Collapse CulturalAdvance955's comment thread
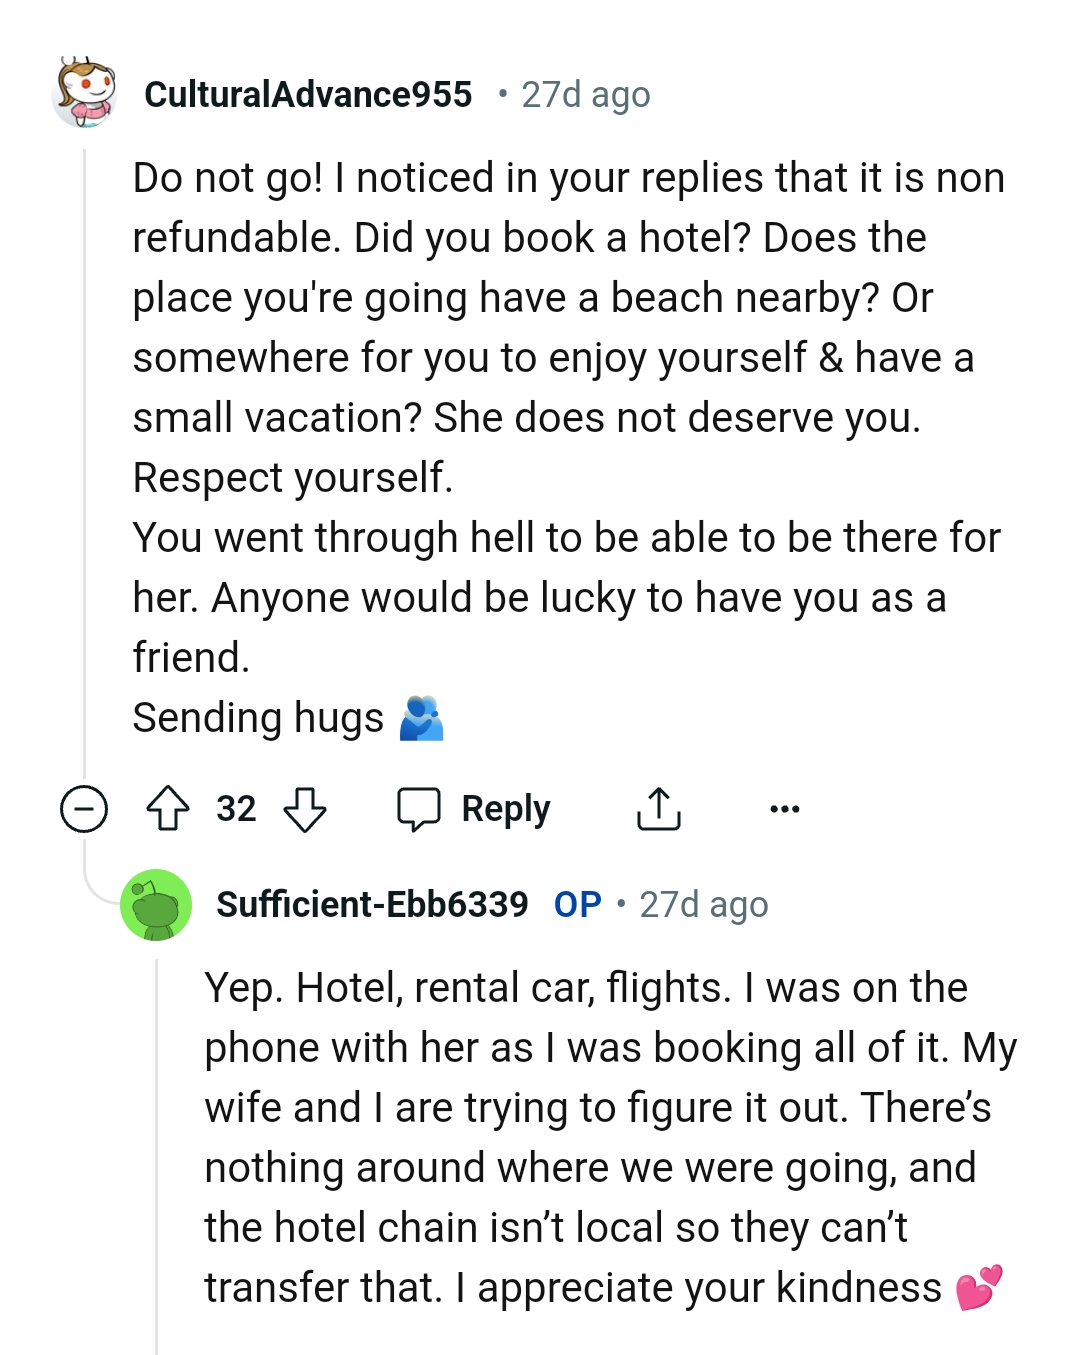 pos(82,808)
